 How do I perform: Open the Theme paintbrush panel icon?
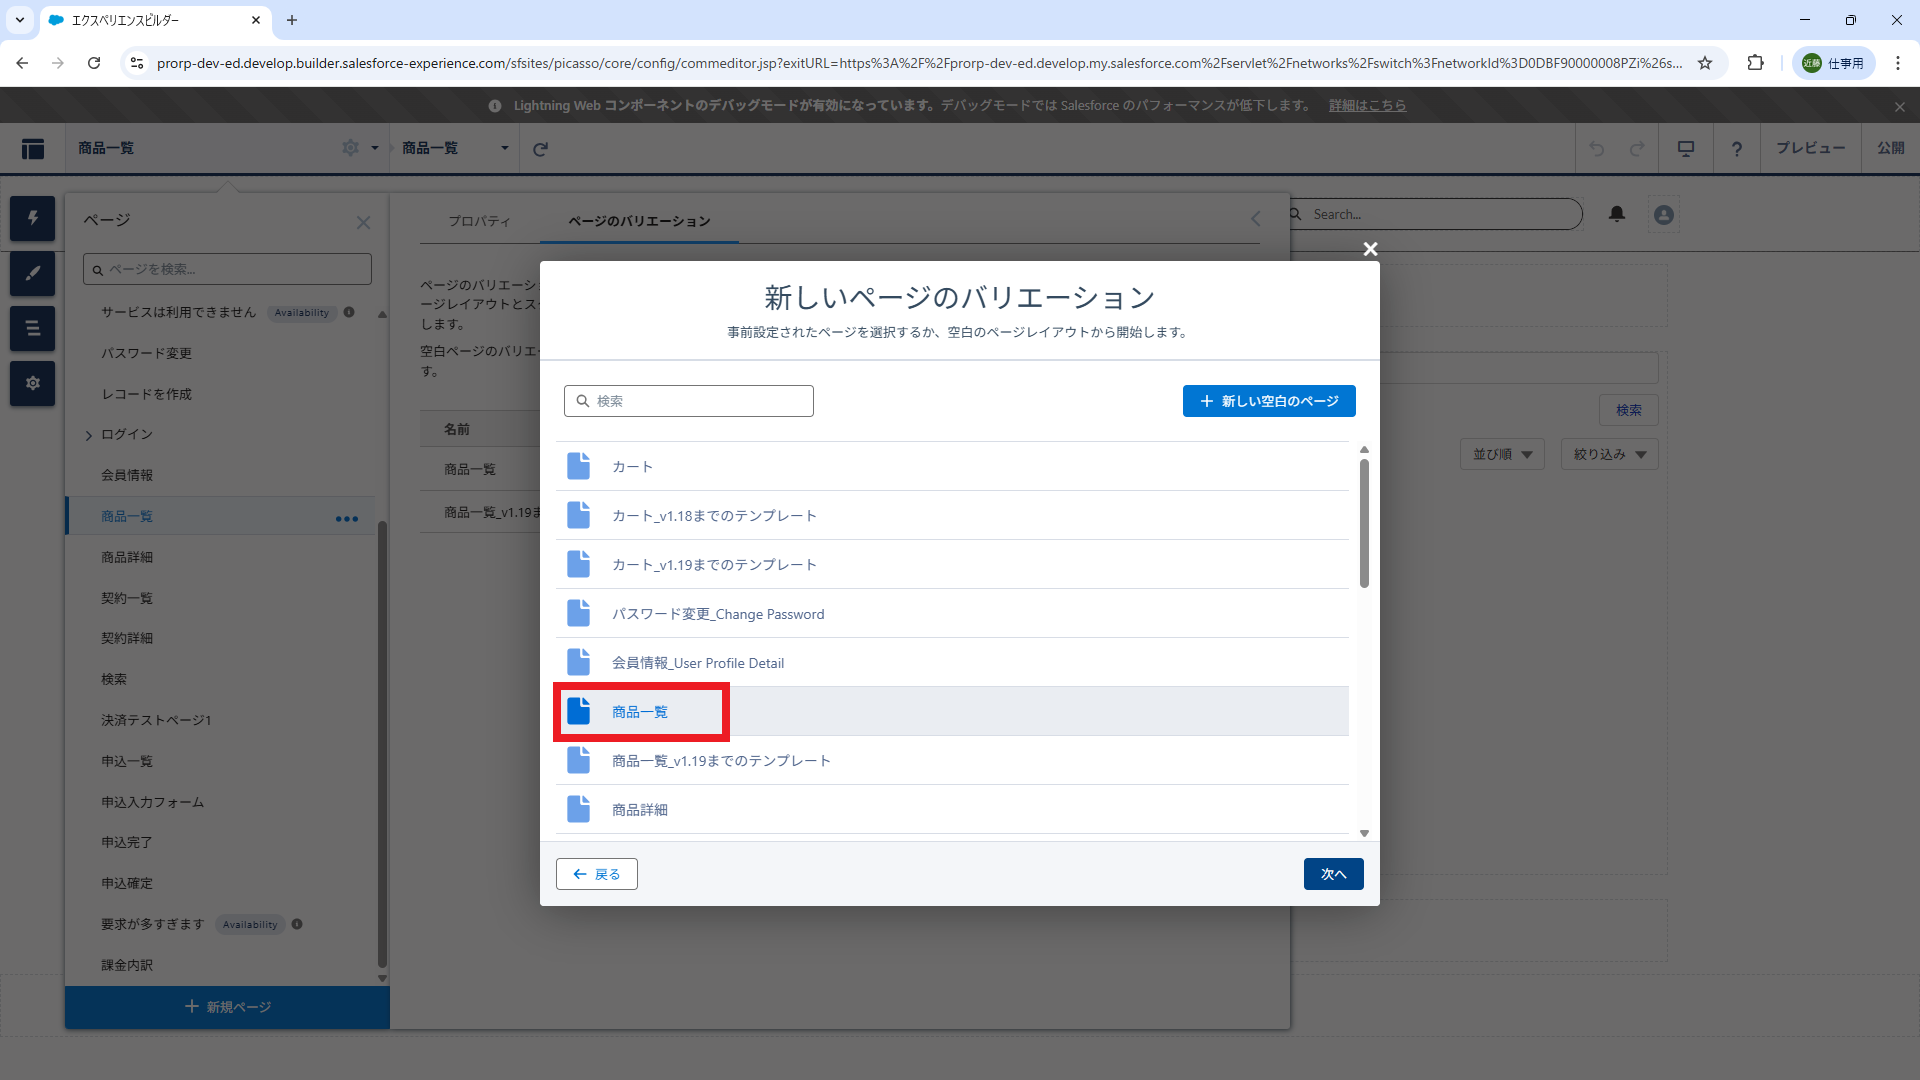click(x=32, y=273)
